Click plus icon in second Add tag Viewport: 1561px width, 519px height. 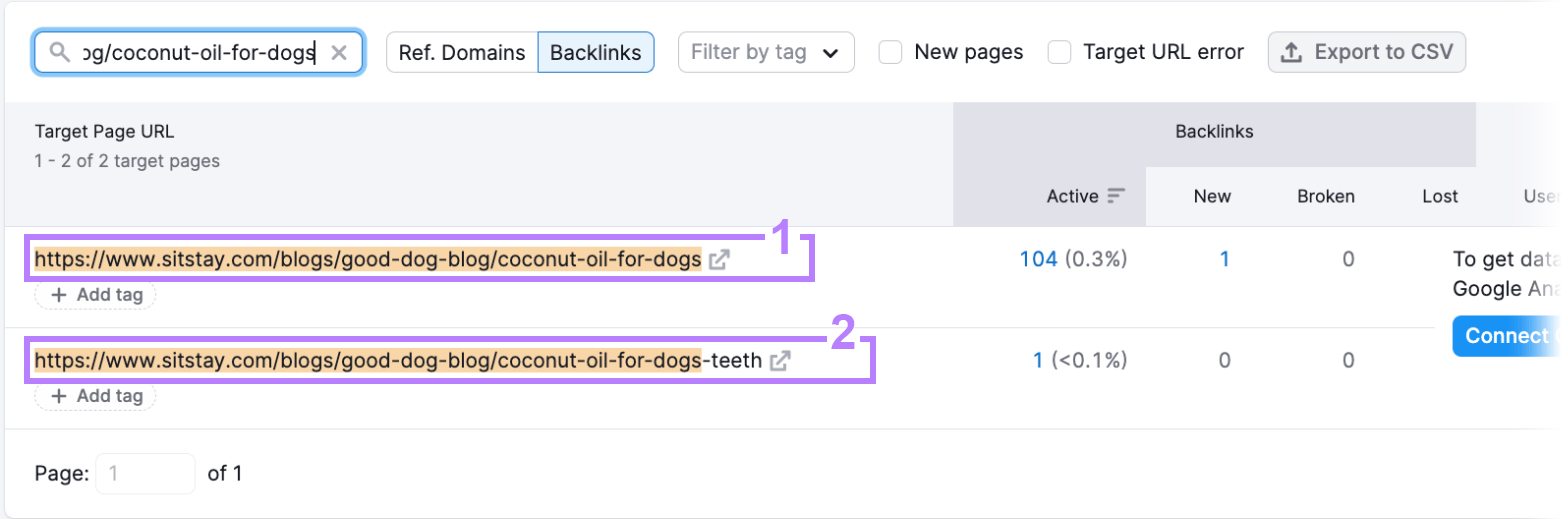click(x=59, y=396)
